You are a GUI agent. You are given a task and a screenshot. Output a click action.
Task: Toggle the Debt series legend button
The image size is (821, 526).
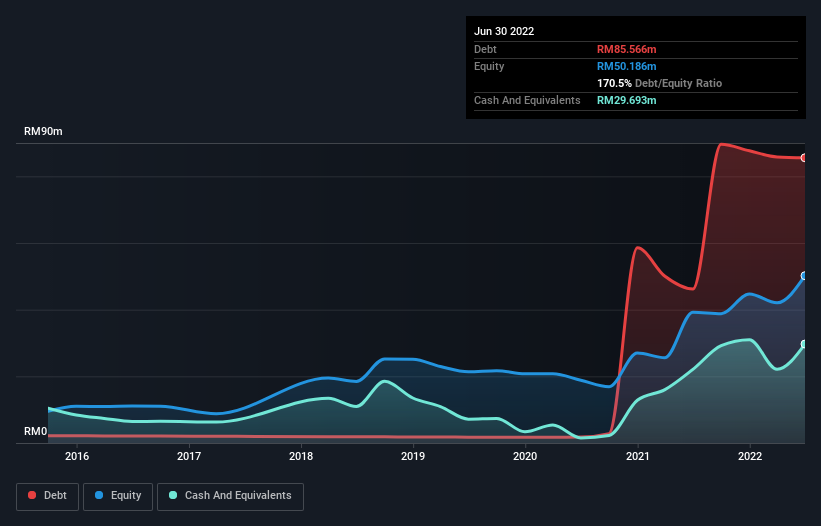48,496
